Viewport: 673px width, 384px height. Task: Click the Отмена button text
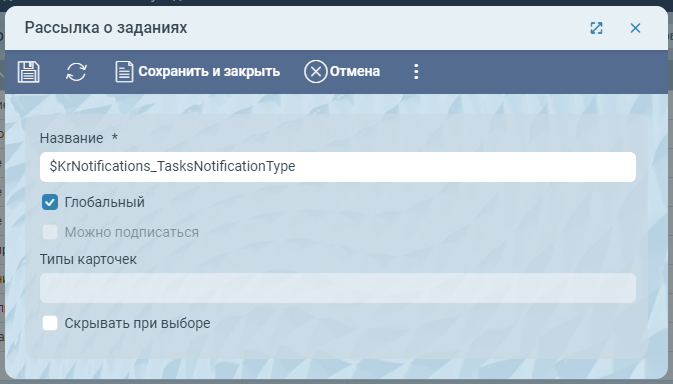355,71
